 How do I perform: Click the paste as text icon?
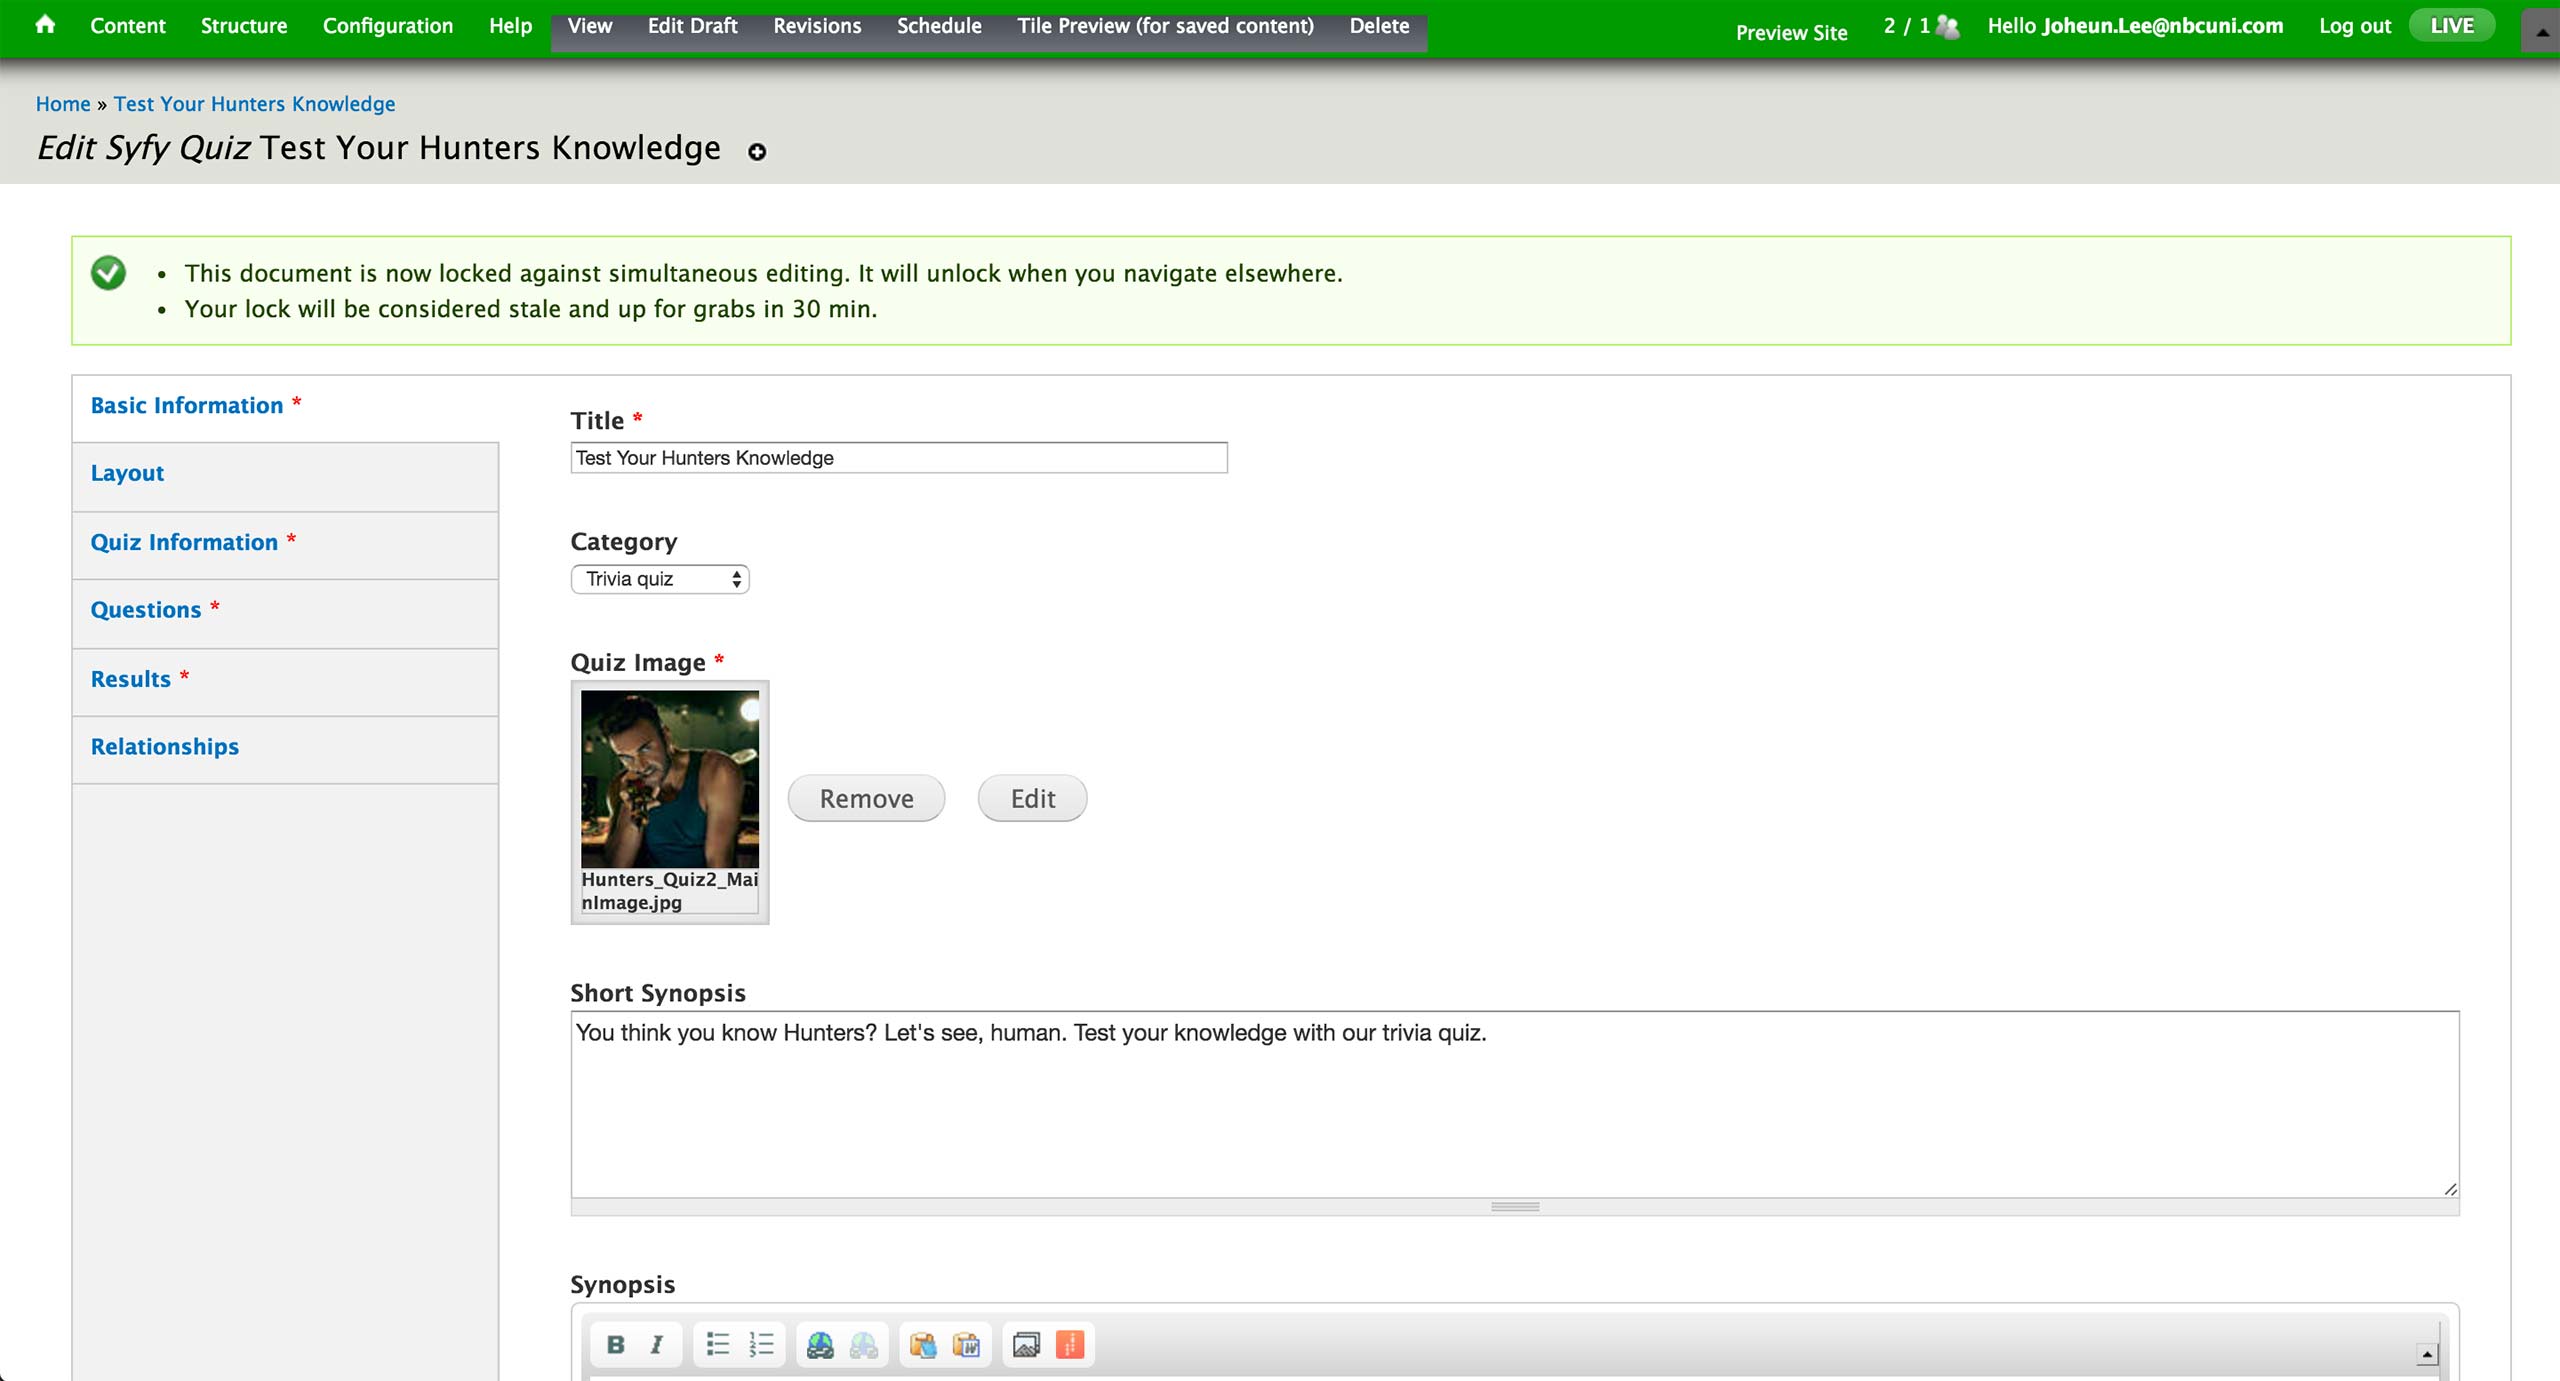[x=922, y=1345]
